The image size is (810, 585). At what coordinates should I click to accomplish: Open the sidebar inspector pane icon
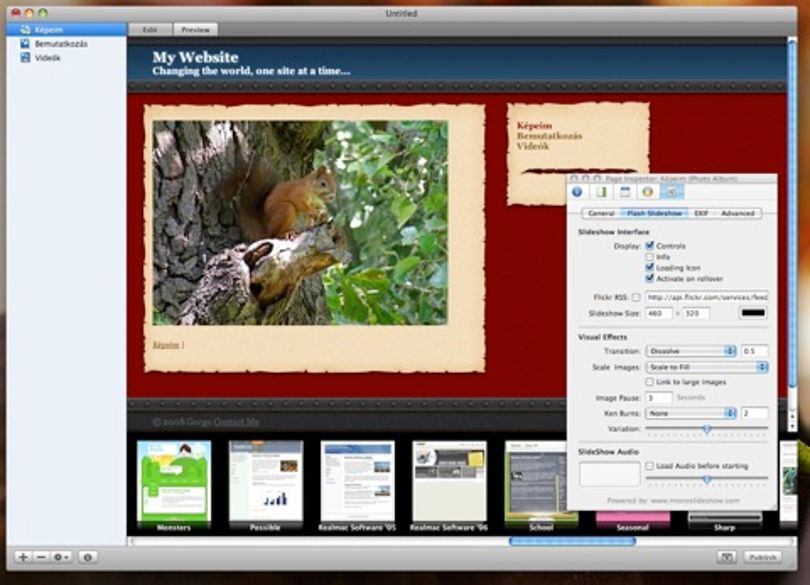click(x=601, y=192)
